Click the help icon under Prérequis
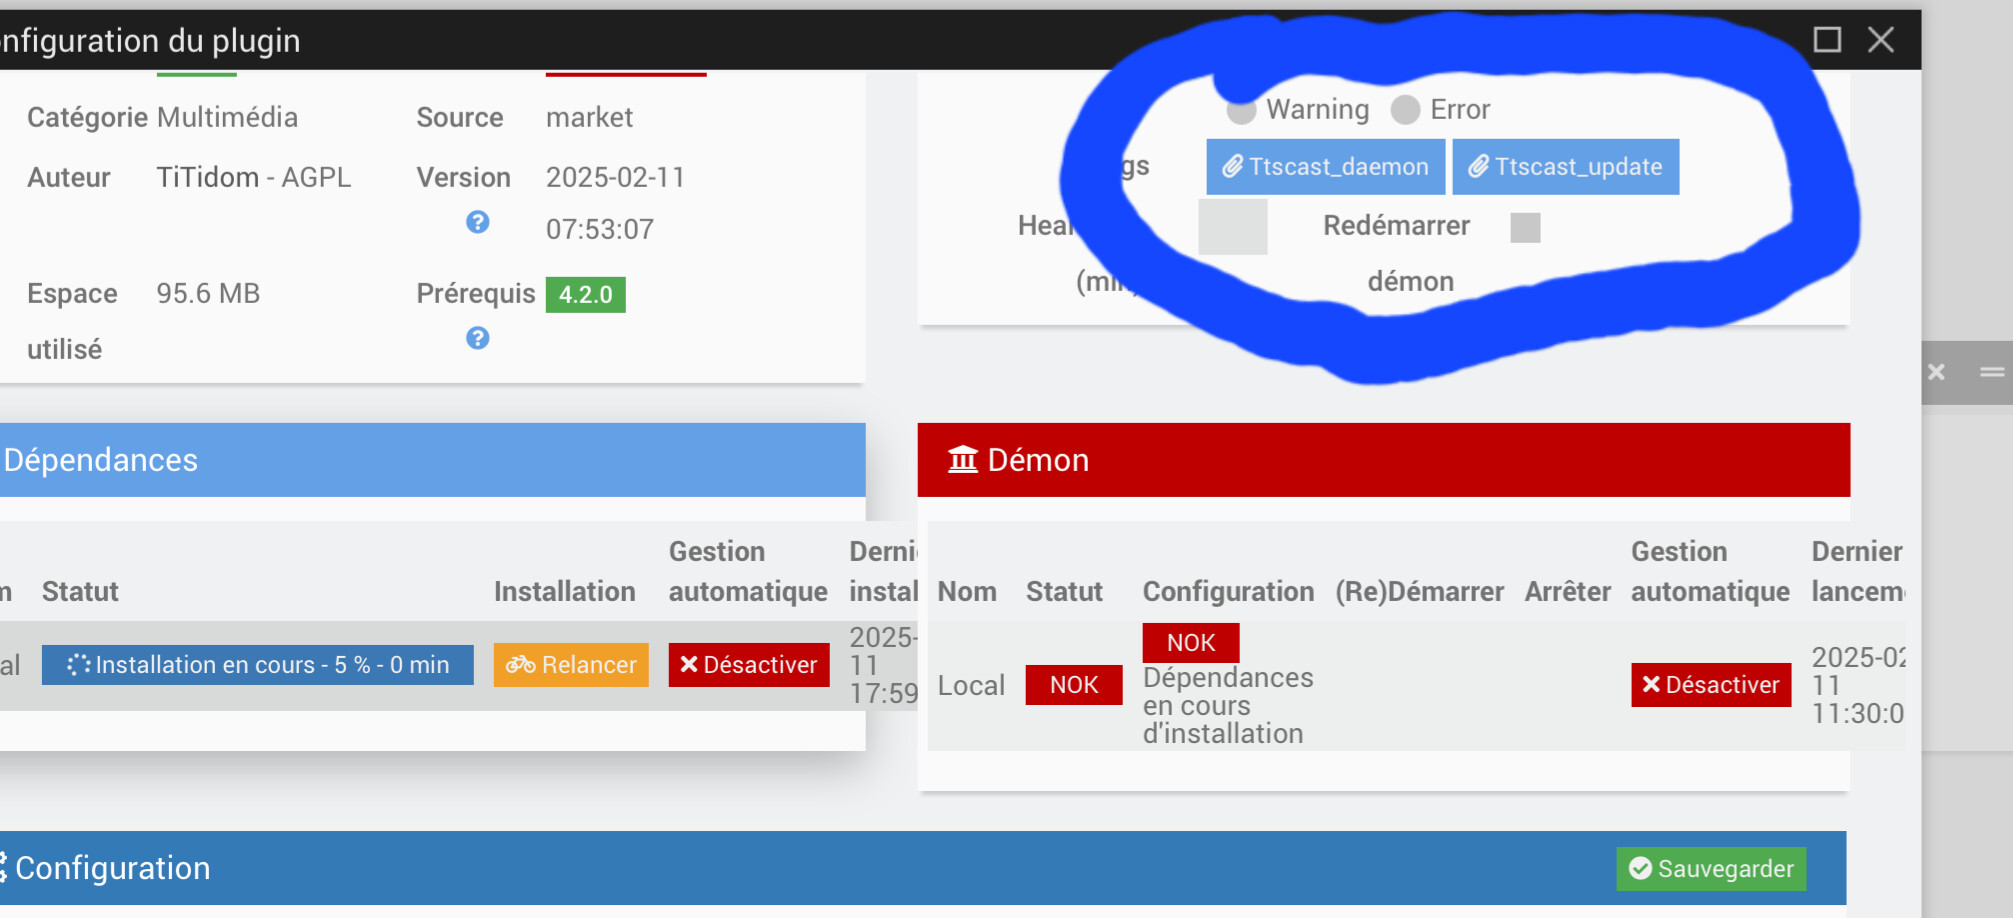This screenshot has width=2013, height=918. [x=478, y=338]
